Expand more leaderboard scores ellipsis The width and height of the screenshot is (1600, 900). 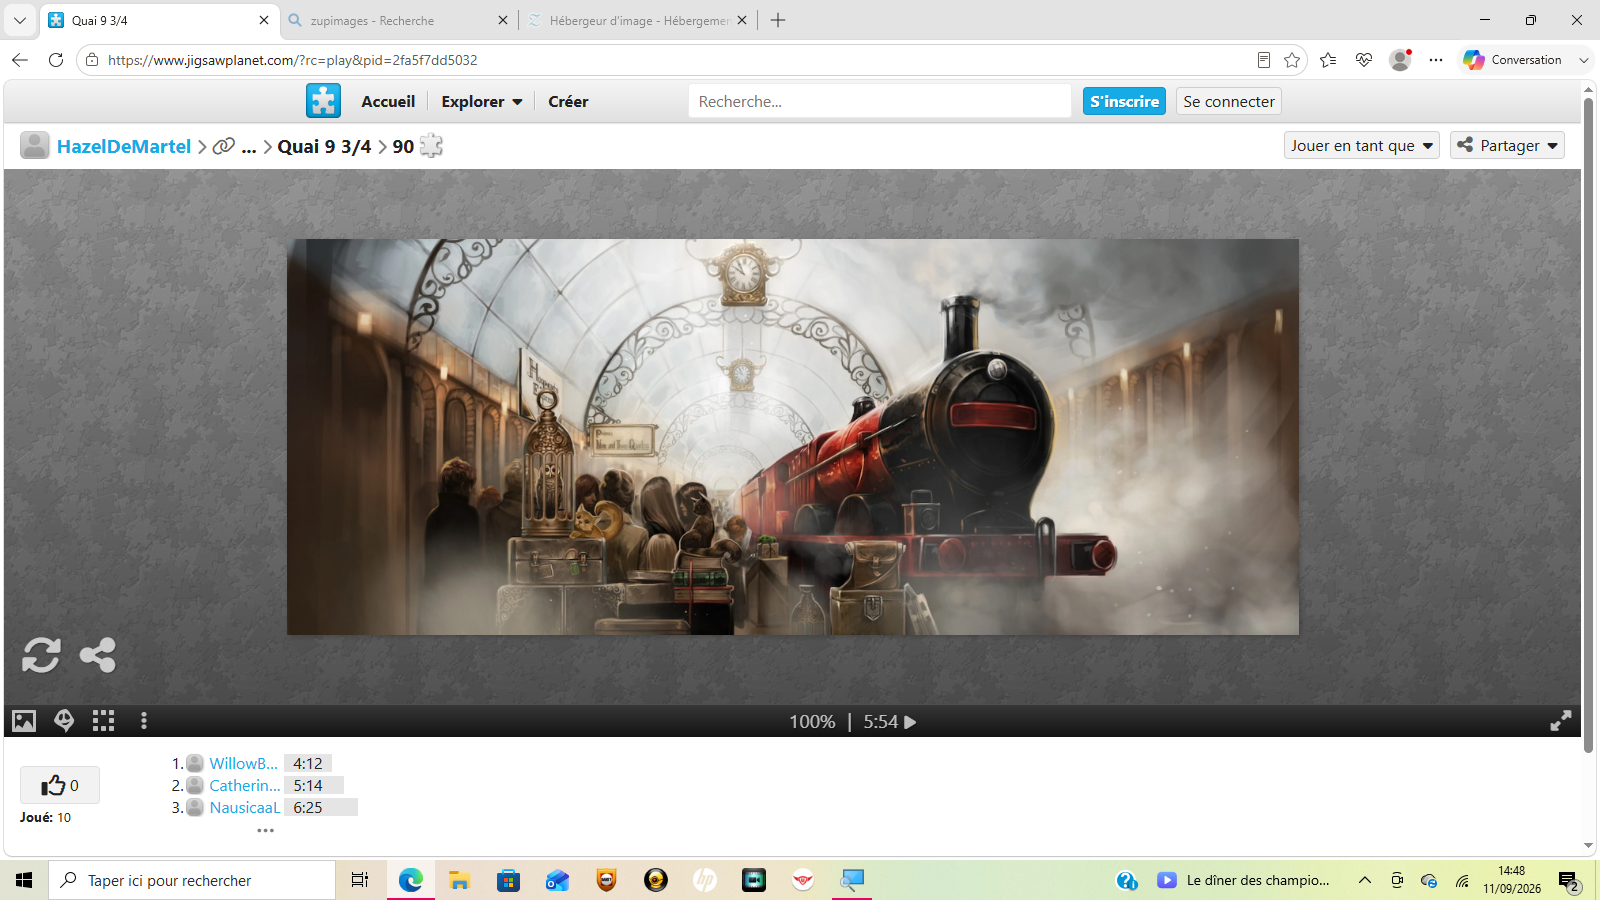click(x=265, y=831)
